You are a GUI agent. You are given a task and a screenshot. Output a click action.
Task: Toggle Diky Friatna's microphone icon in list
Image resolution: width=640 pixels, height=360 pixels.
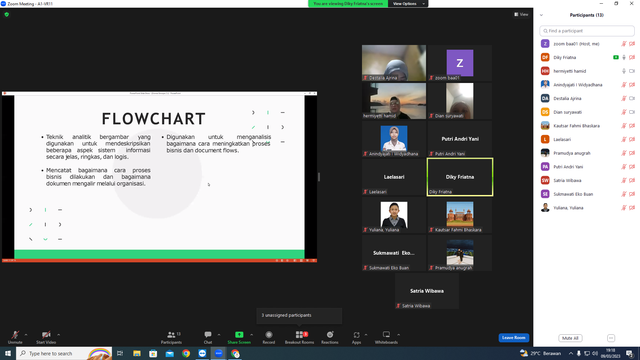click(x=624, y=58)
